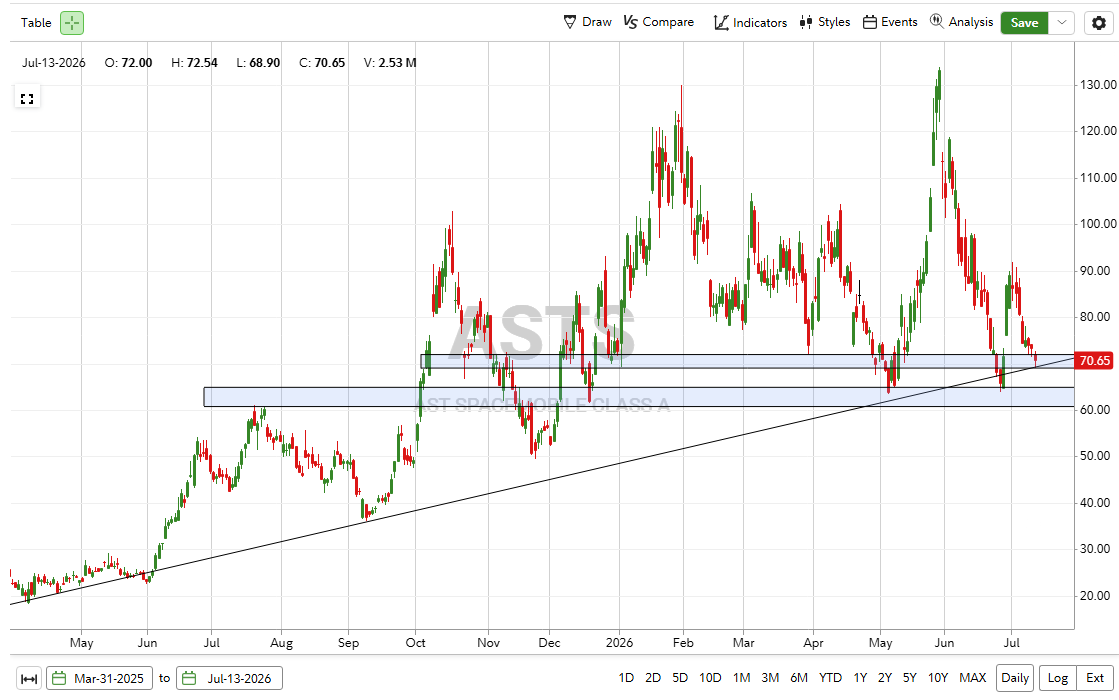This screenshot has height=700, width=1119.
Task: Click the 70.65 current price label
Action: click(1095, 360)
